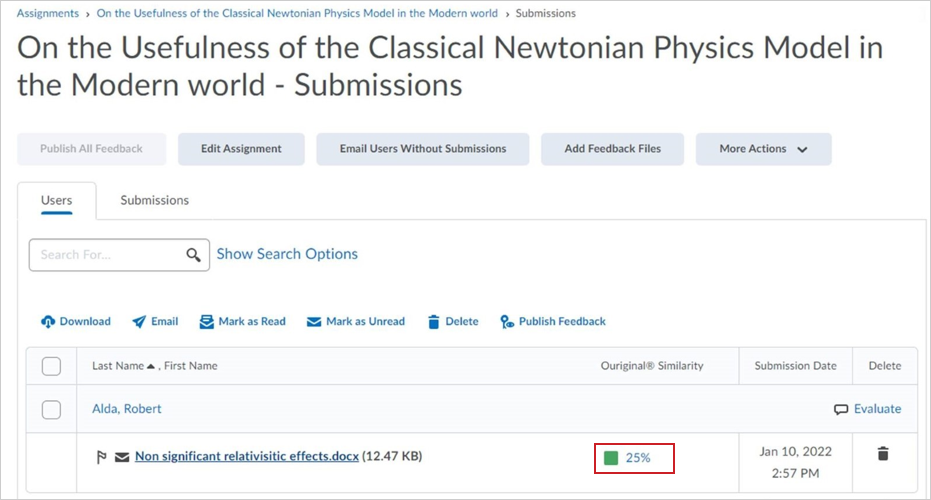Switch to the Submissions tab
The height and width of the screenshot is (500, 931).
(154, 200)
